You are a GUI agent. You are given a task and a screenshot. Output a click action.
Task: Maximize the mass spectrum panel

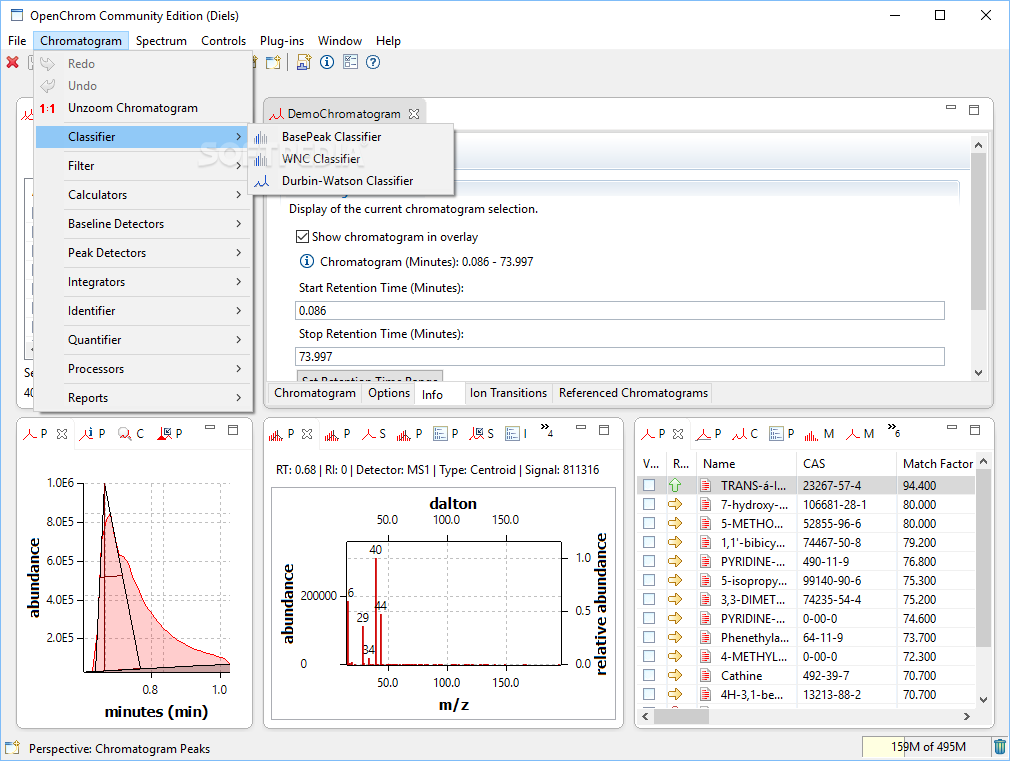point(604,429)
